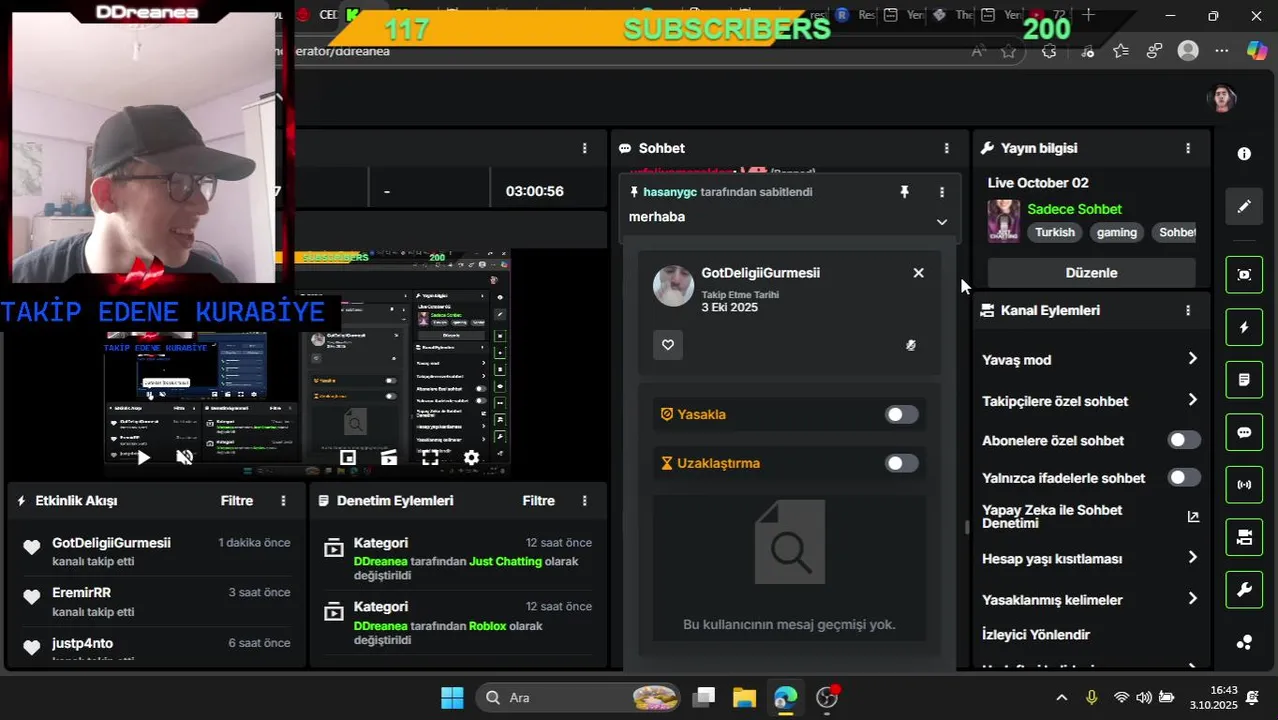This screenshot has width=1278, height=720.
Task: Open stream preview settings gear
Action: pos(471,458)
